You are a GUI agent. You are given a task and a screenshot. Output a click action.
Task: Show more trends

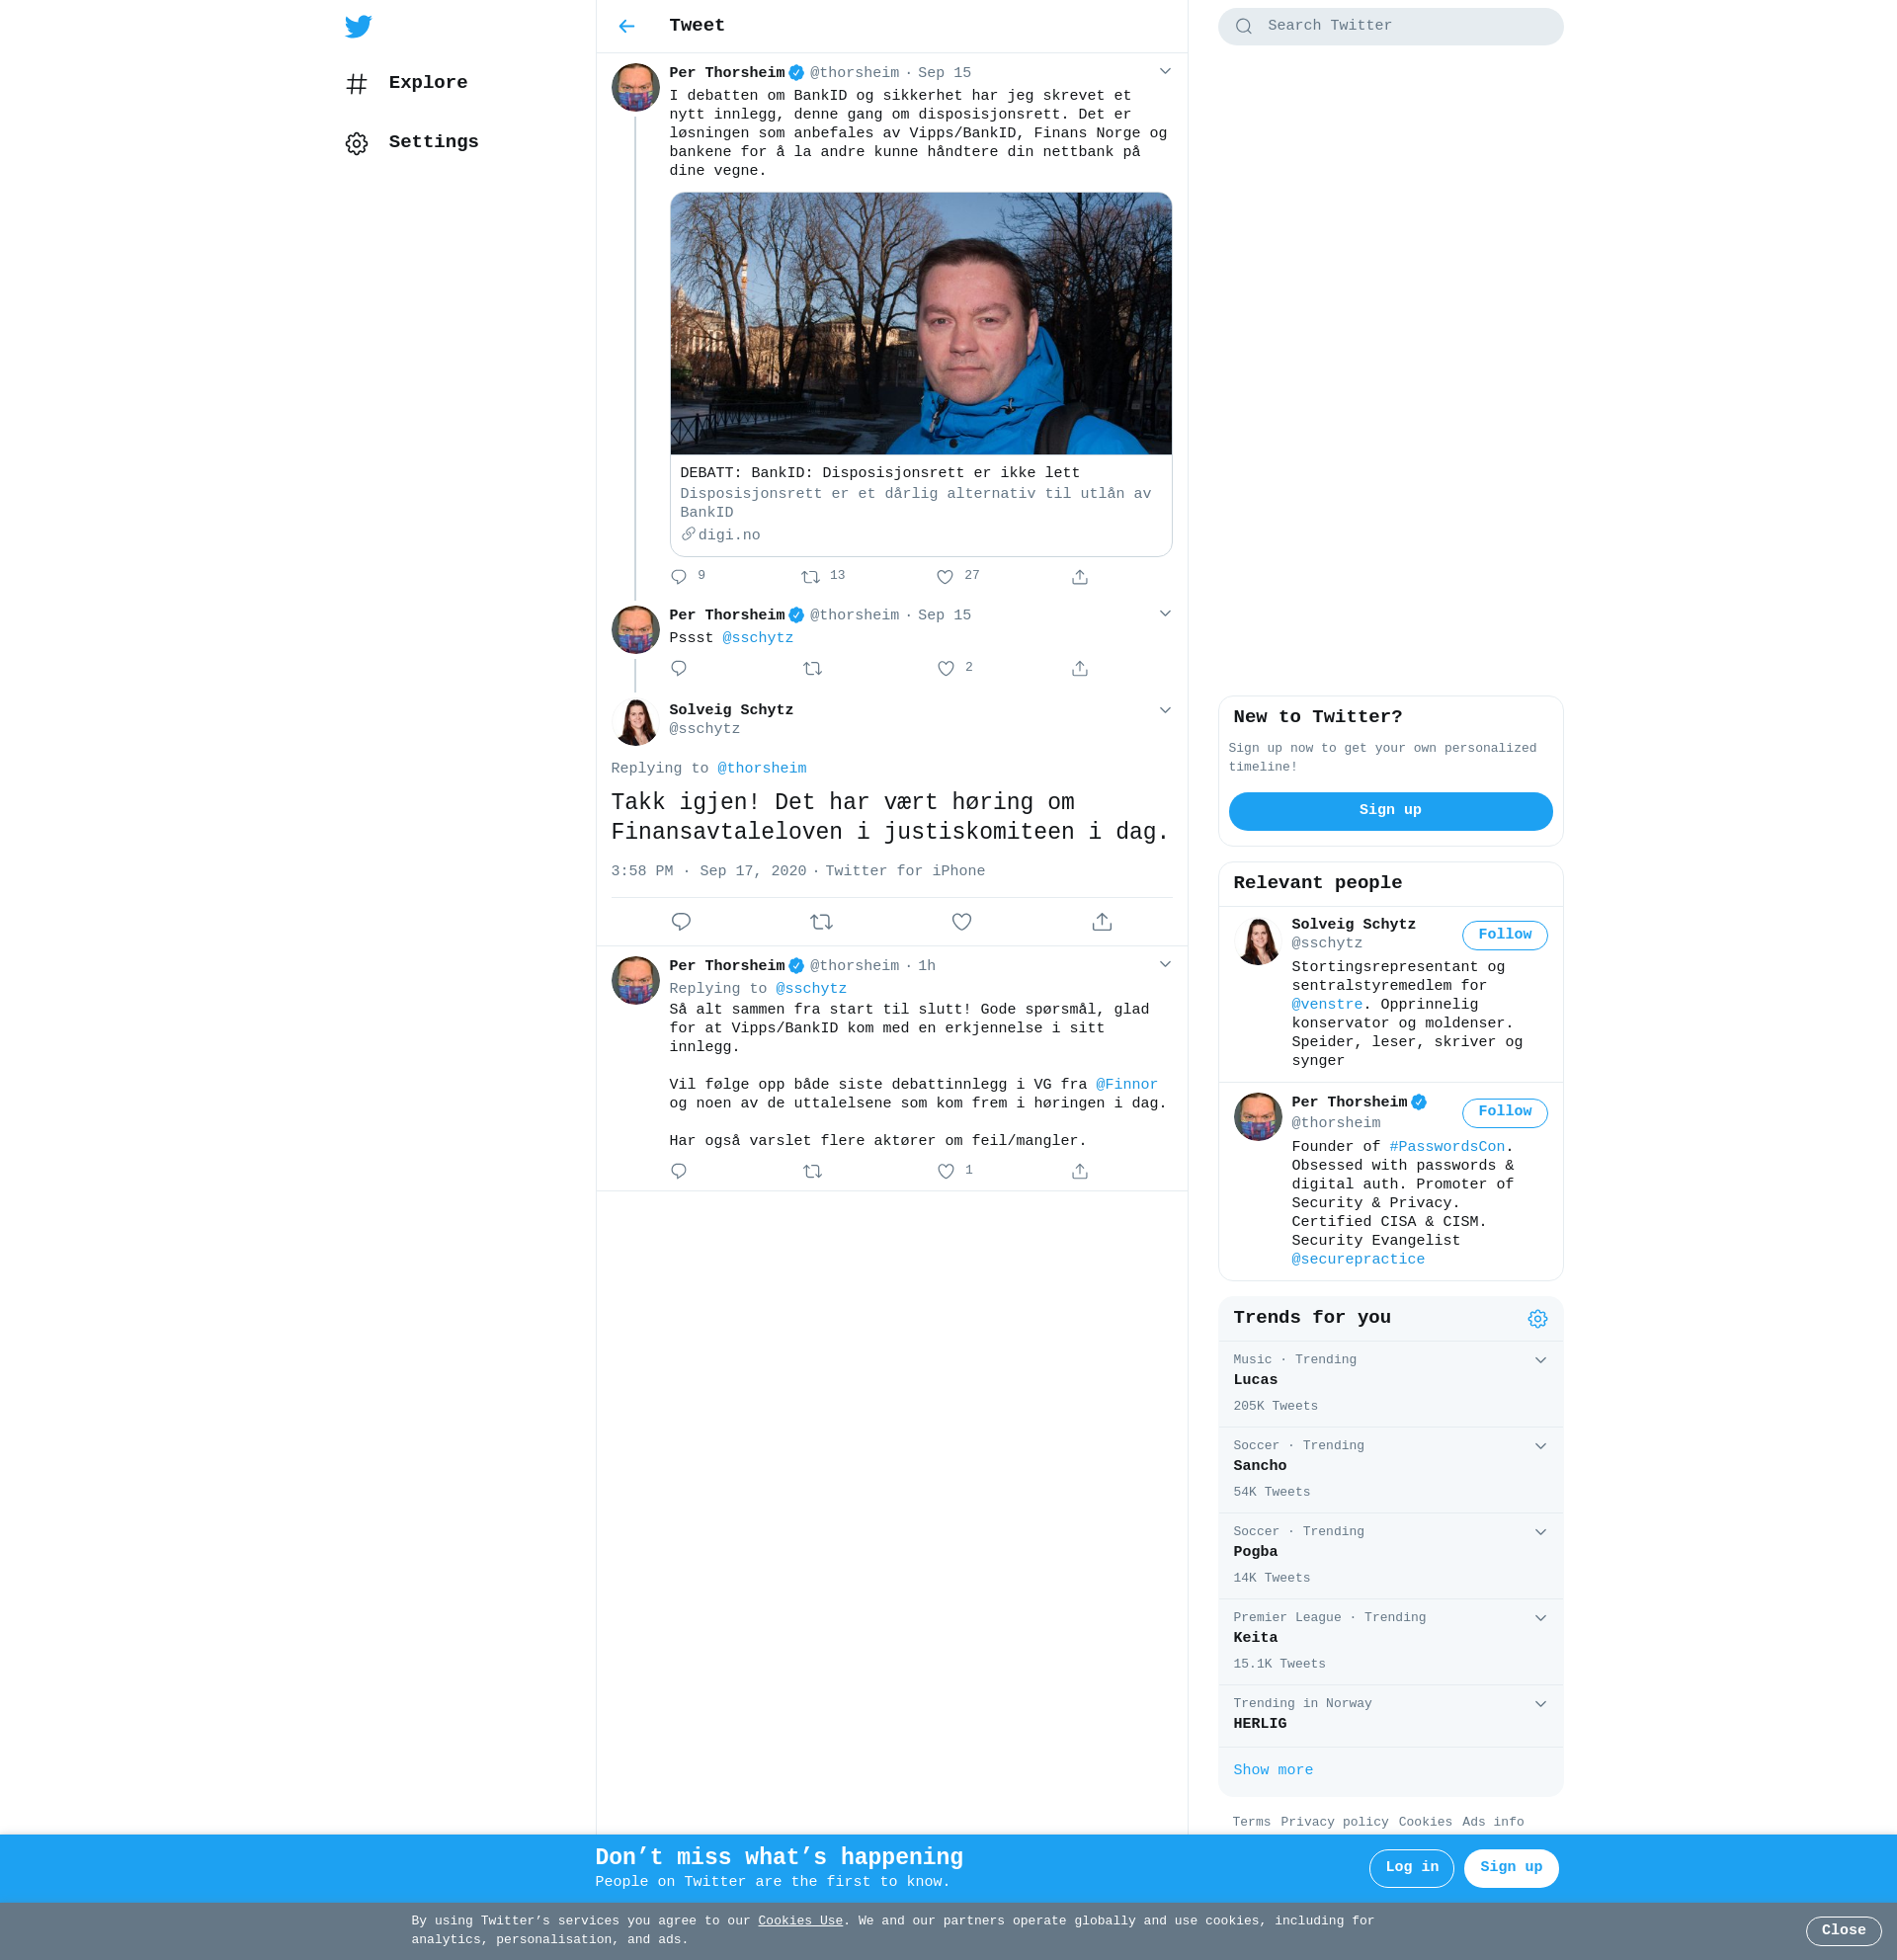coord(1273,1770)
